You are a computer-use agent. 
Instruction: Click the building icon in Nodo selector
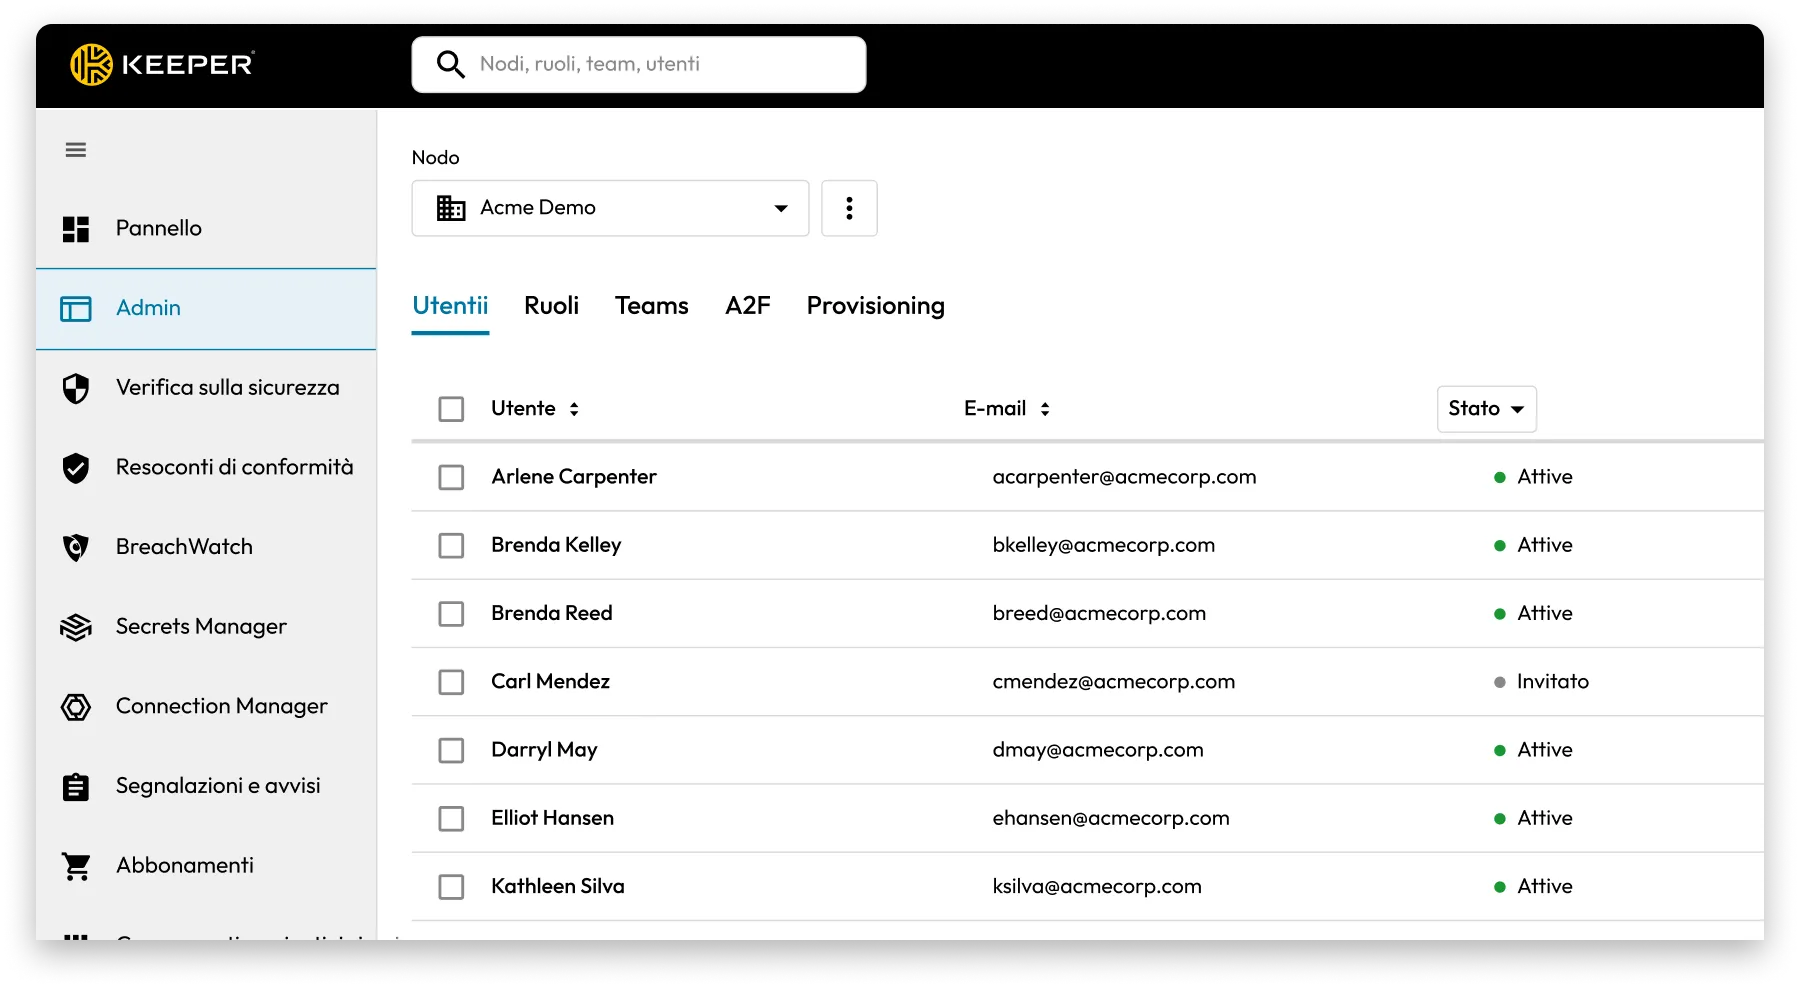451,208
